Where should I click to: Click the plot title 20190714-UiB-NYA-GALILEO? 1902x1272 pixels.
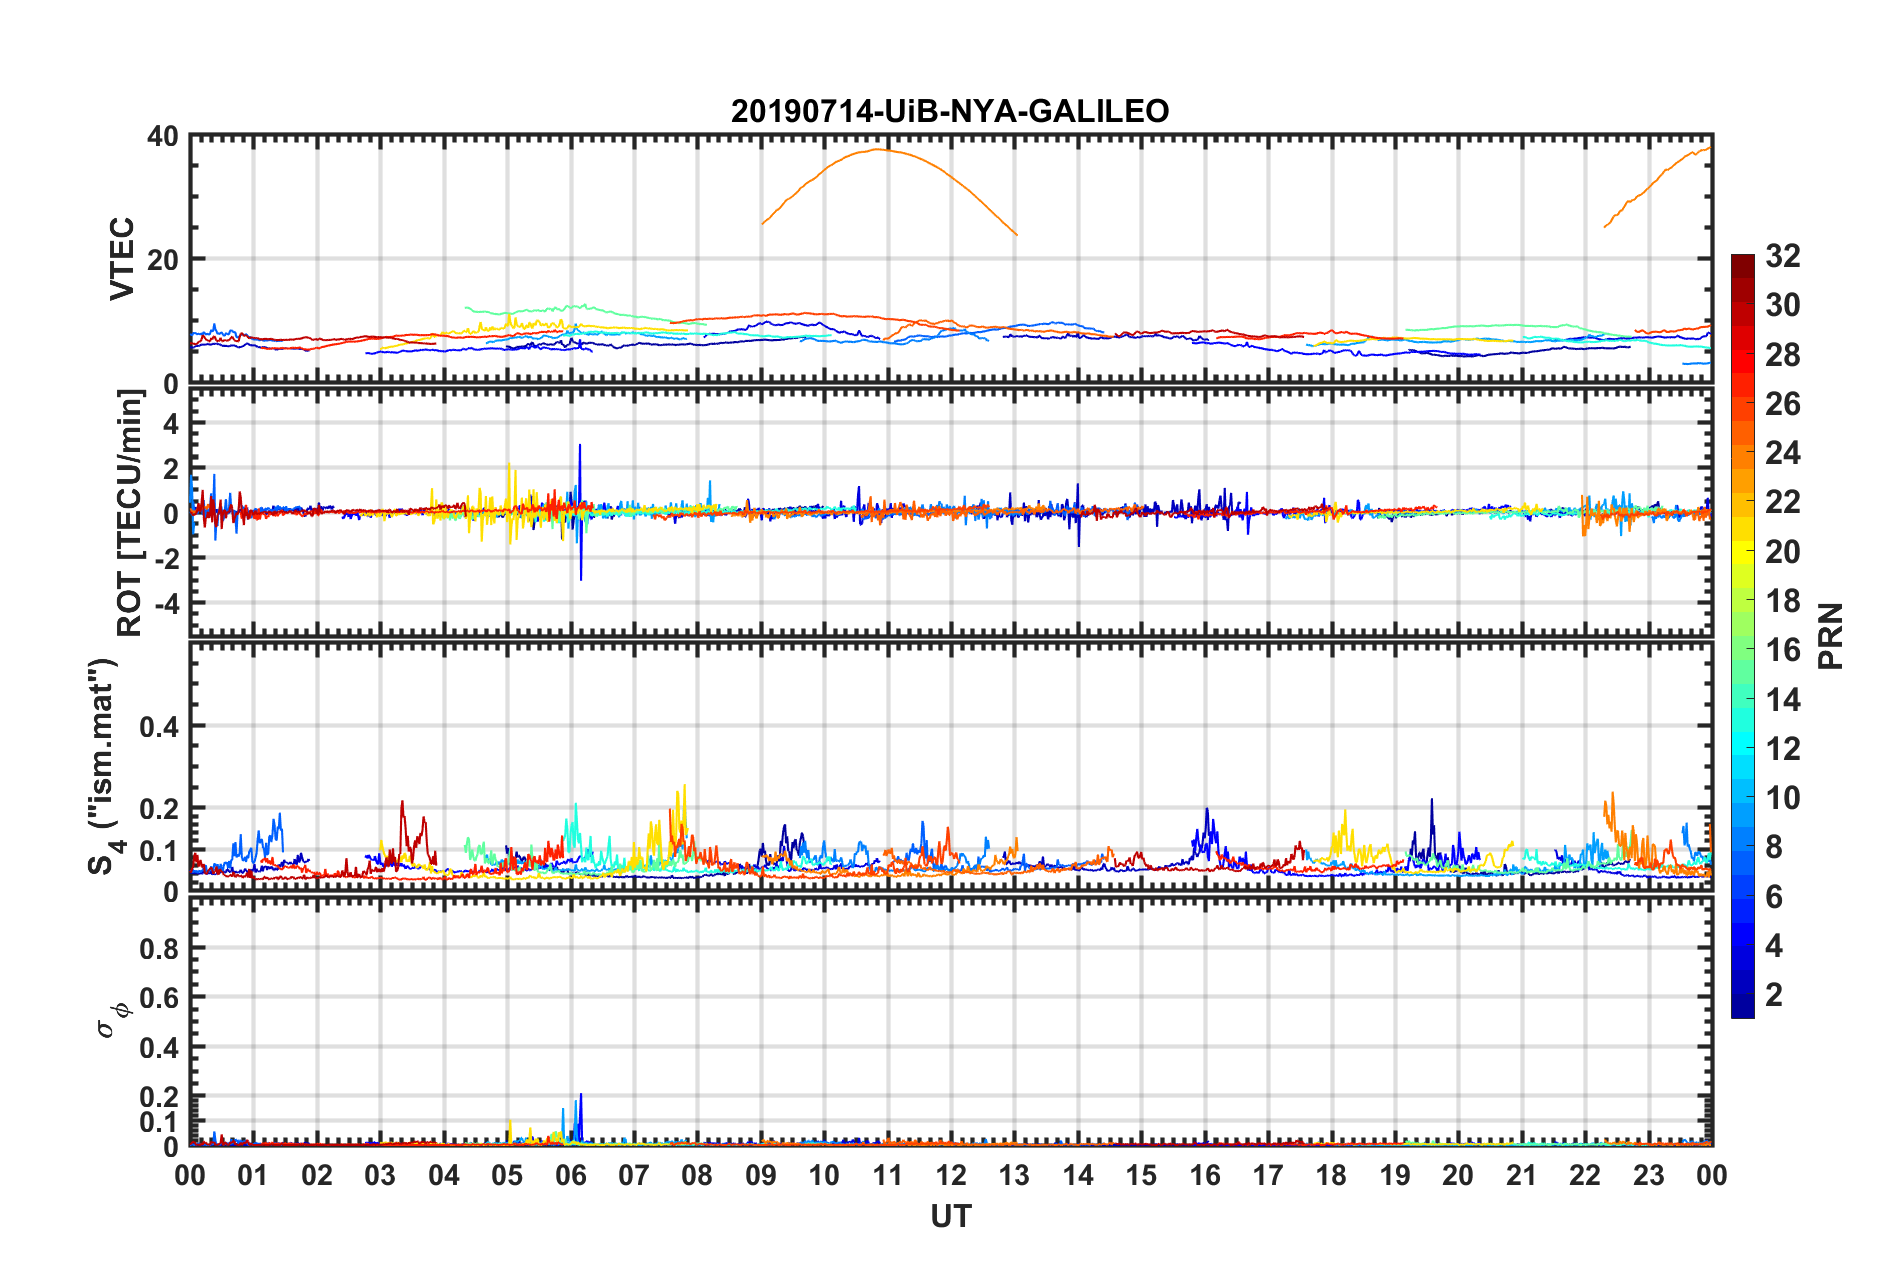950,111
